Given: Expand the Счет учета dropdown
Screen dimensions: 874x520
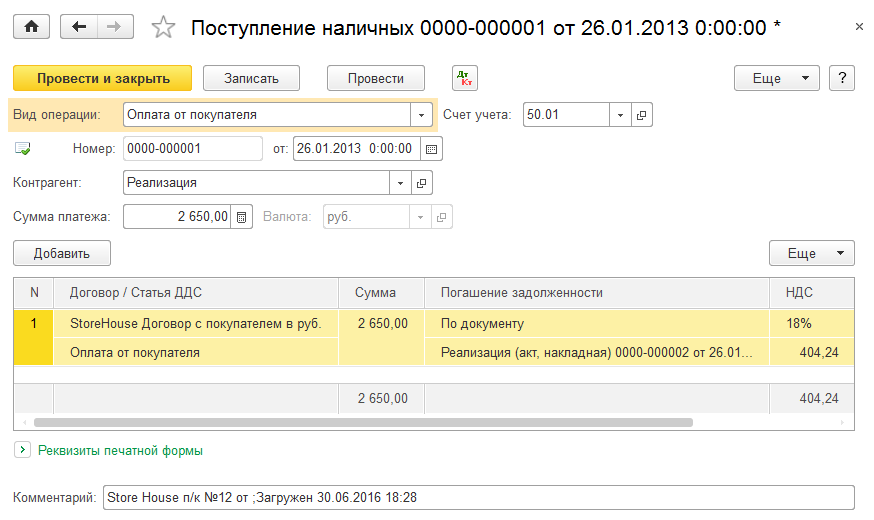Looking at the screenshot, I should (x=620, y=115).
